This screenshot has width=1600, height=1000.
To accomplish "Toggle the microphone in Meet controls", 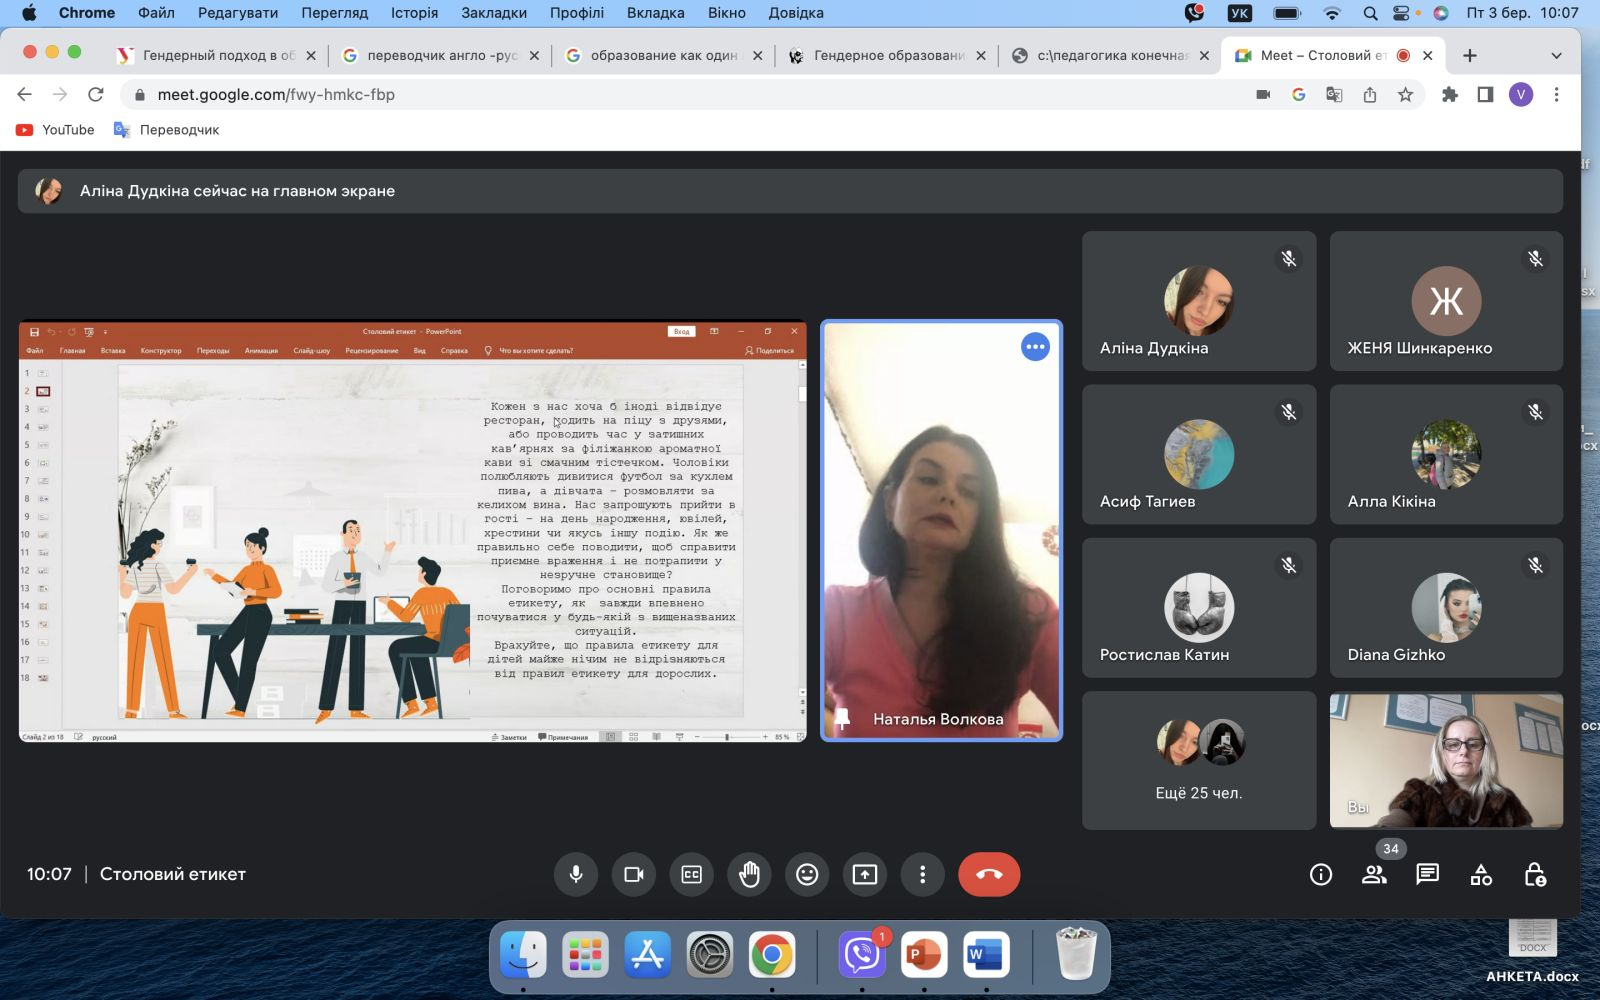I will coord(576,874).
